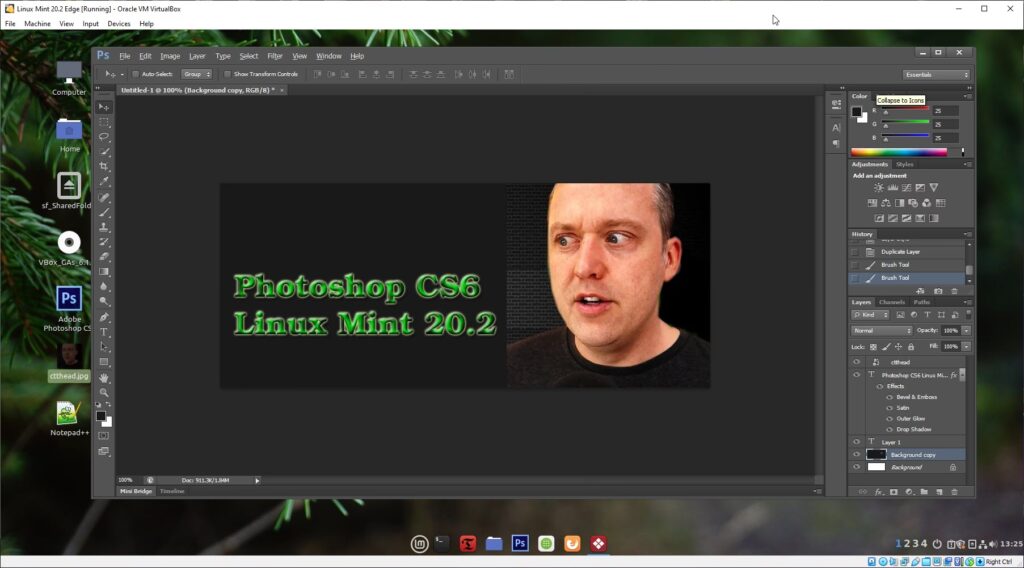Viewport: 1024px width, 568px height.
Task: Delete layer using Layers panel trash icon
Action: click(x=954, y=492)
